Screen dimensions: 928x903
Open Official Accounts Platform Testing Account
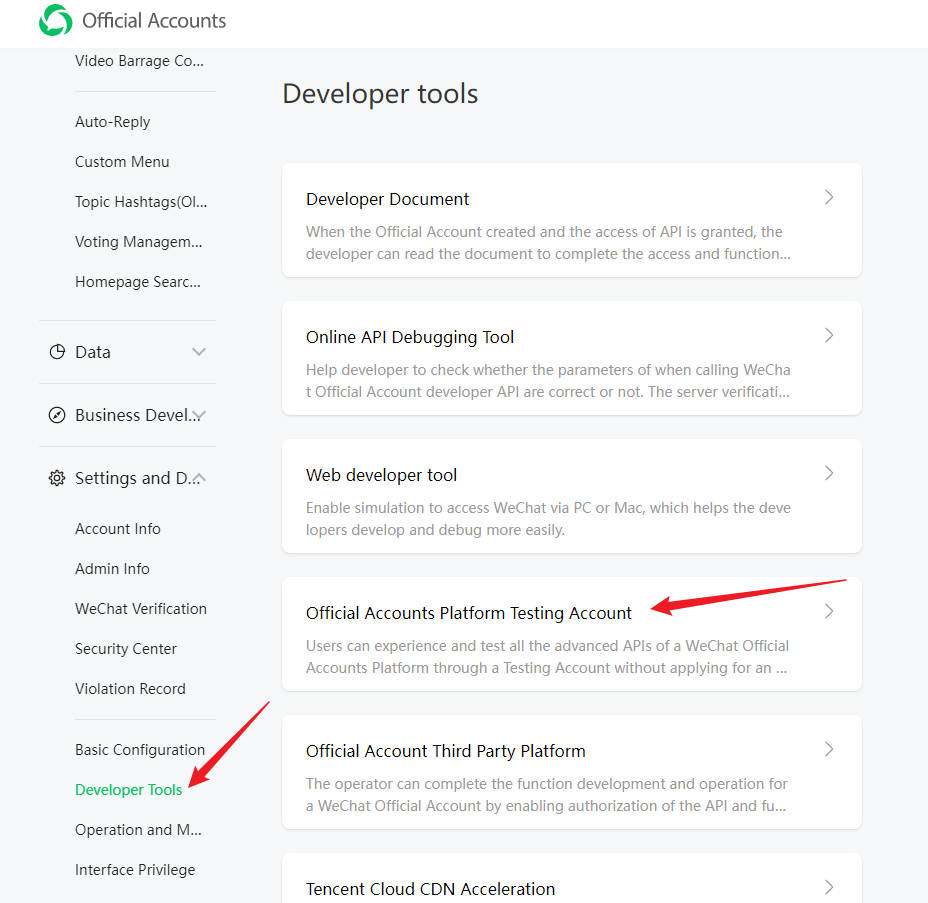(469, 613)
